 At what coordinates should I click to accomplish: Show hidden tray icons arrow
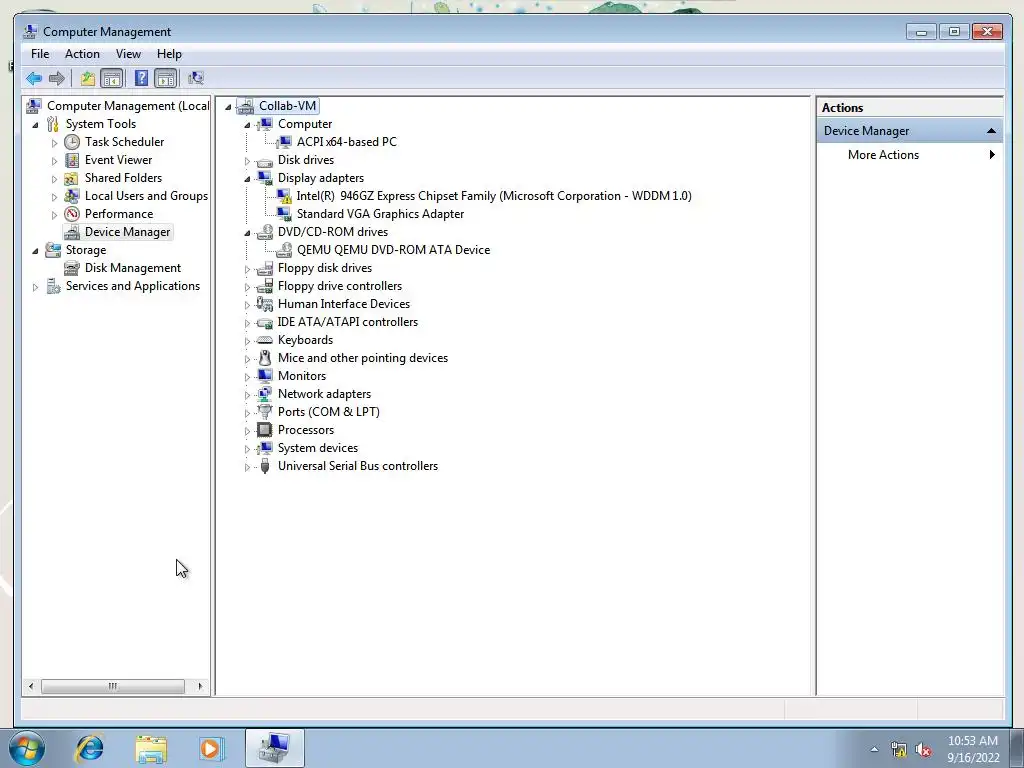[874, 750]
